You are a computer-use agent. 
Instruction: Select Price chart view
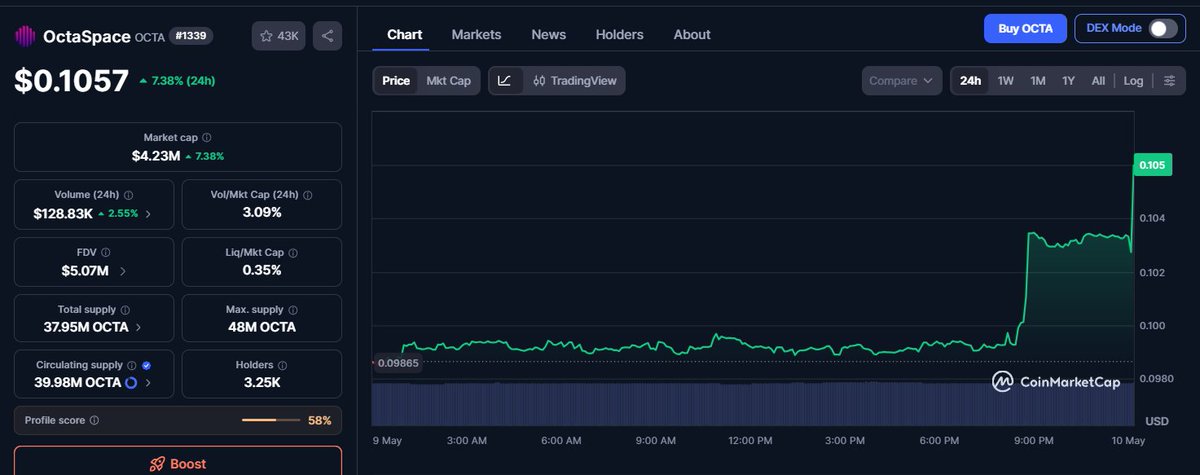pyautogui.click(x=396, y=81)
